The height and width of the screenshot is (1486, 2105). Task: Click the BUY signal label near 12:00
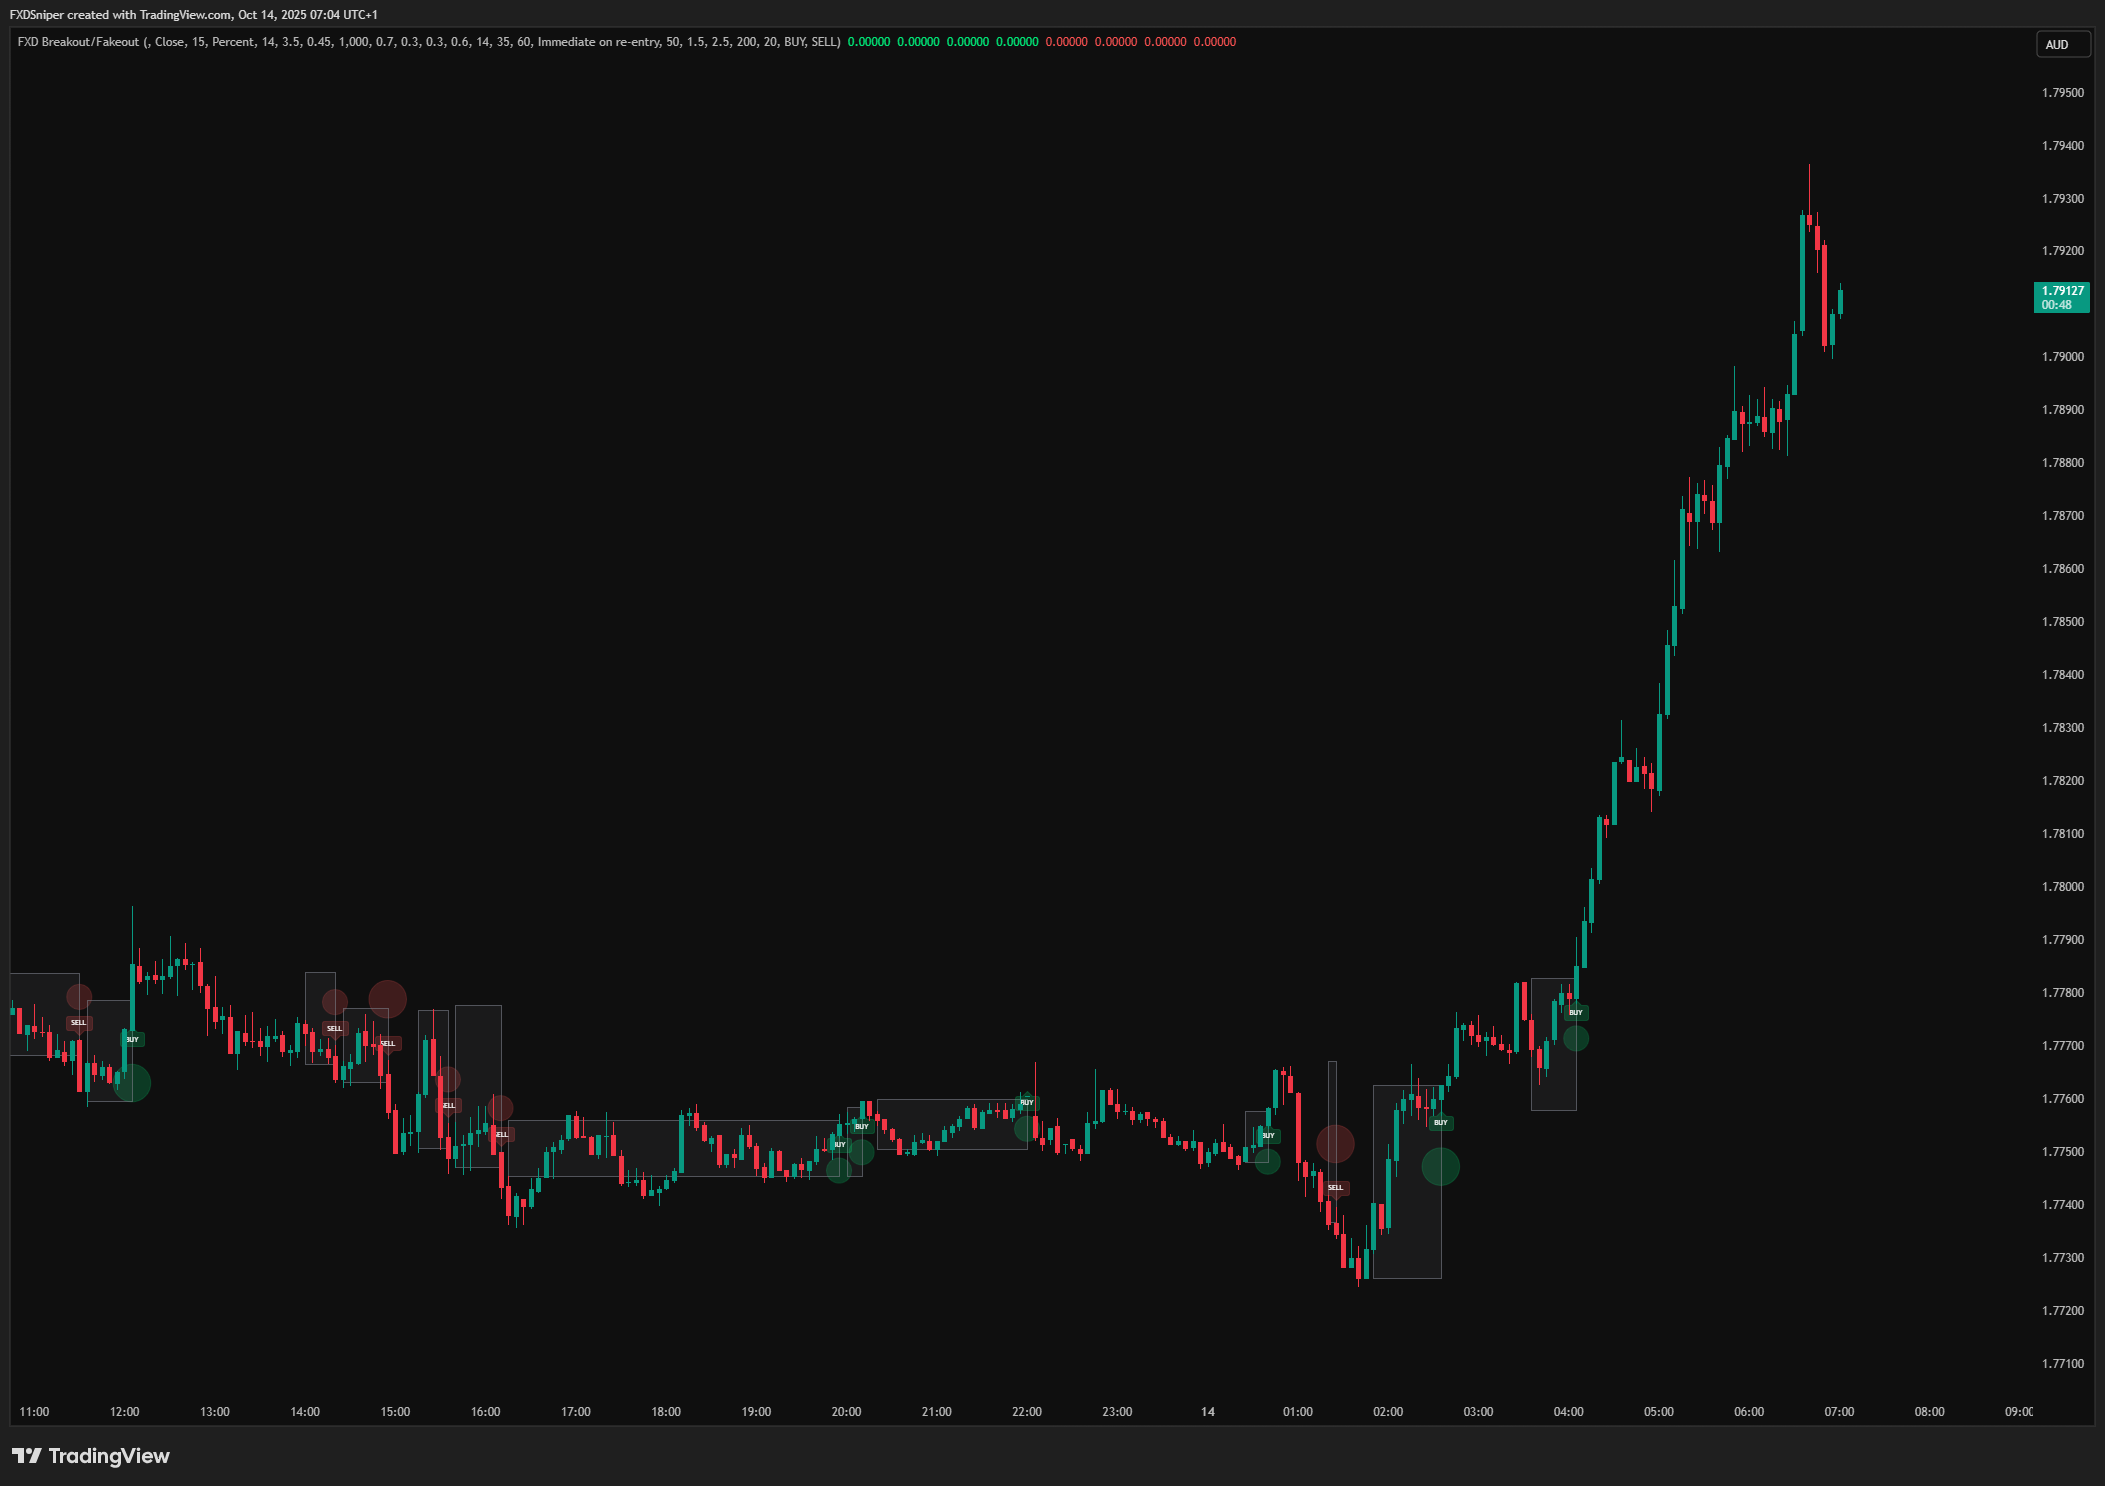pyautogui.click(x=133, y=1040)
